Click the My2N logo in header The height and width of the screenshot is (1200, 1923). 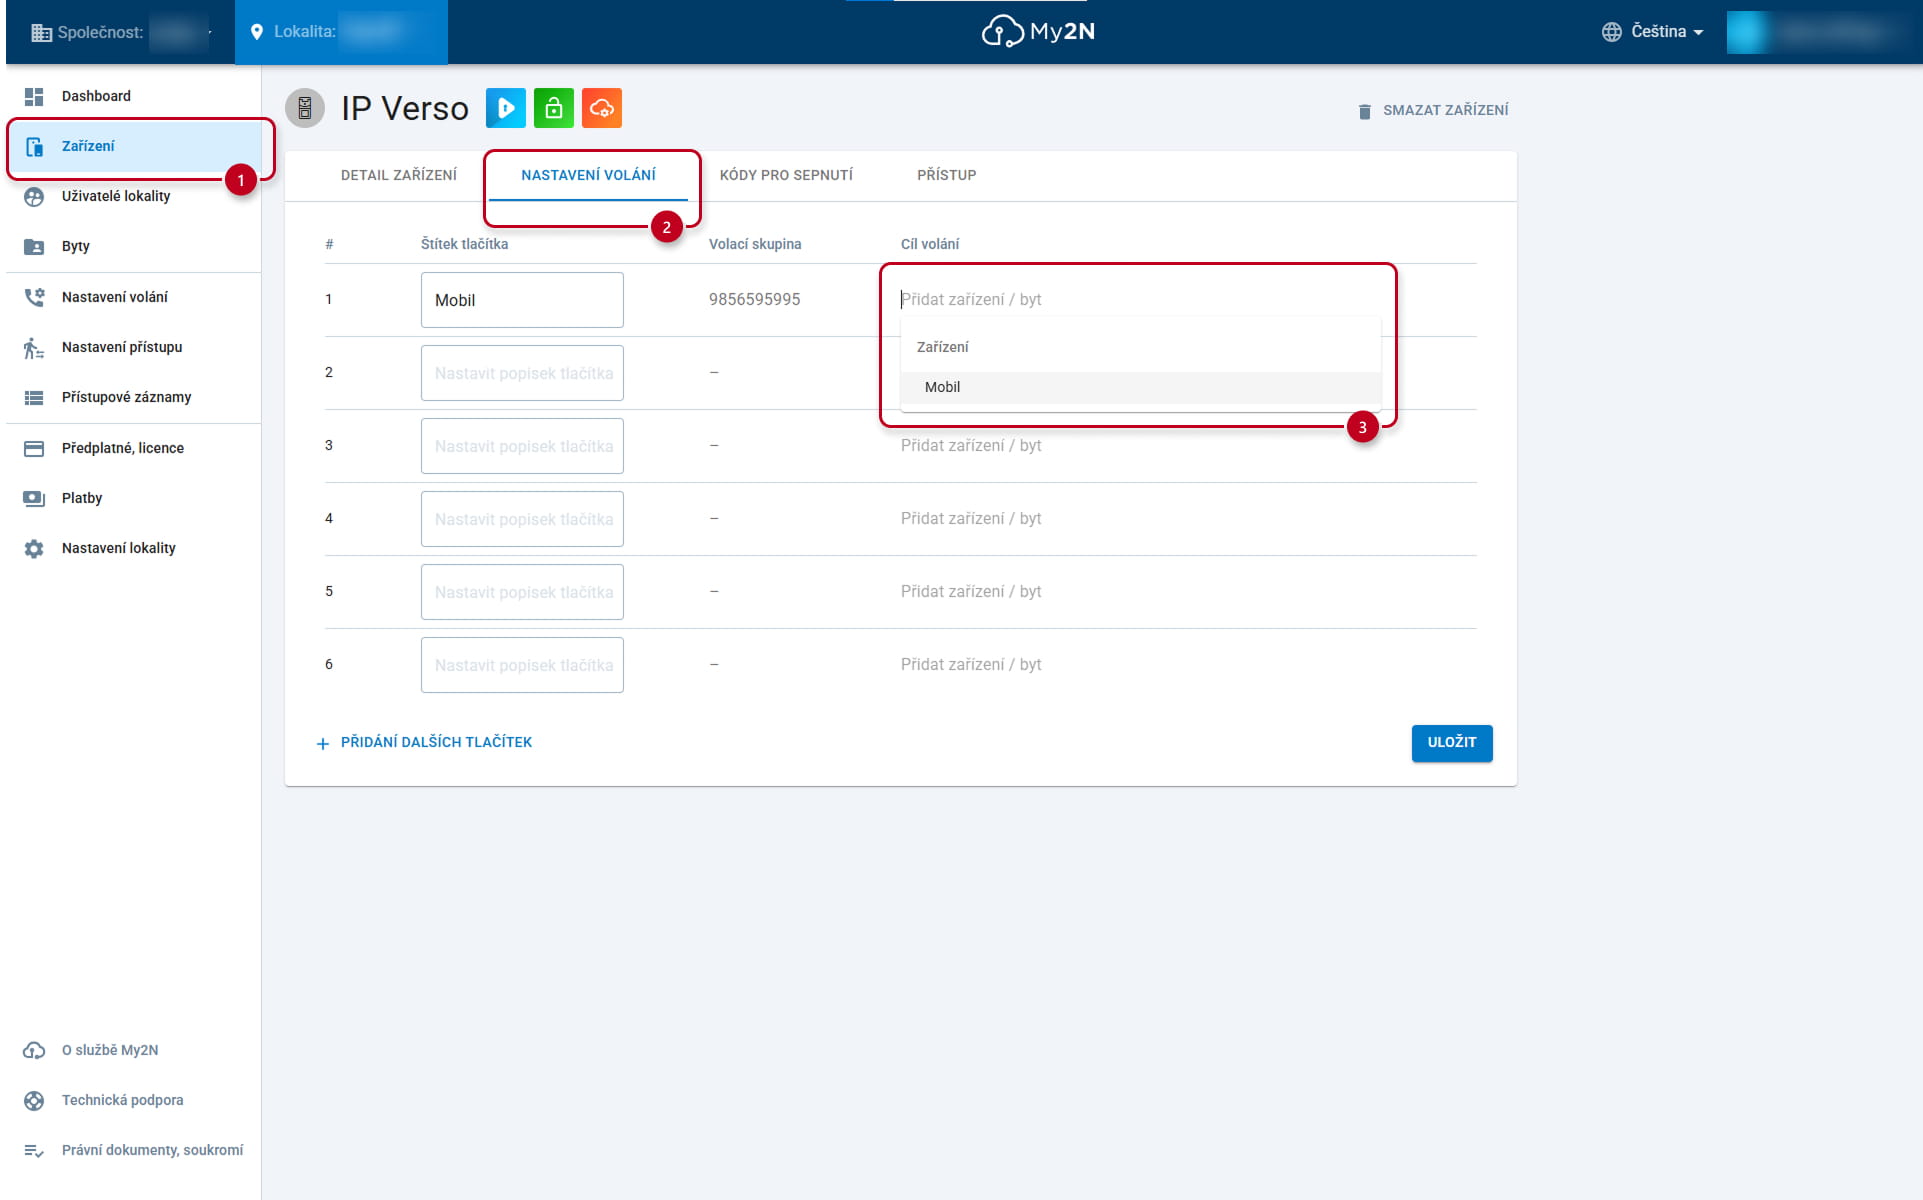[x=1039, y=32]
